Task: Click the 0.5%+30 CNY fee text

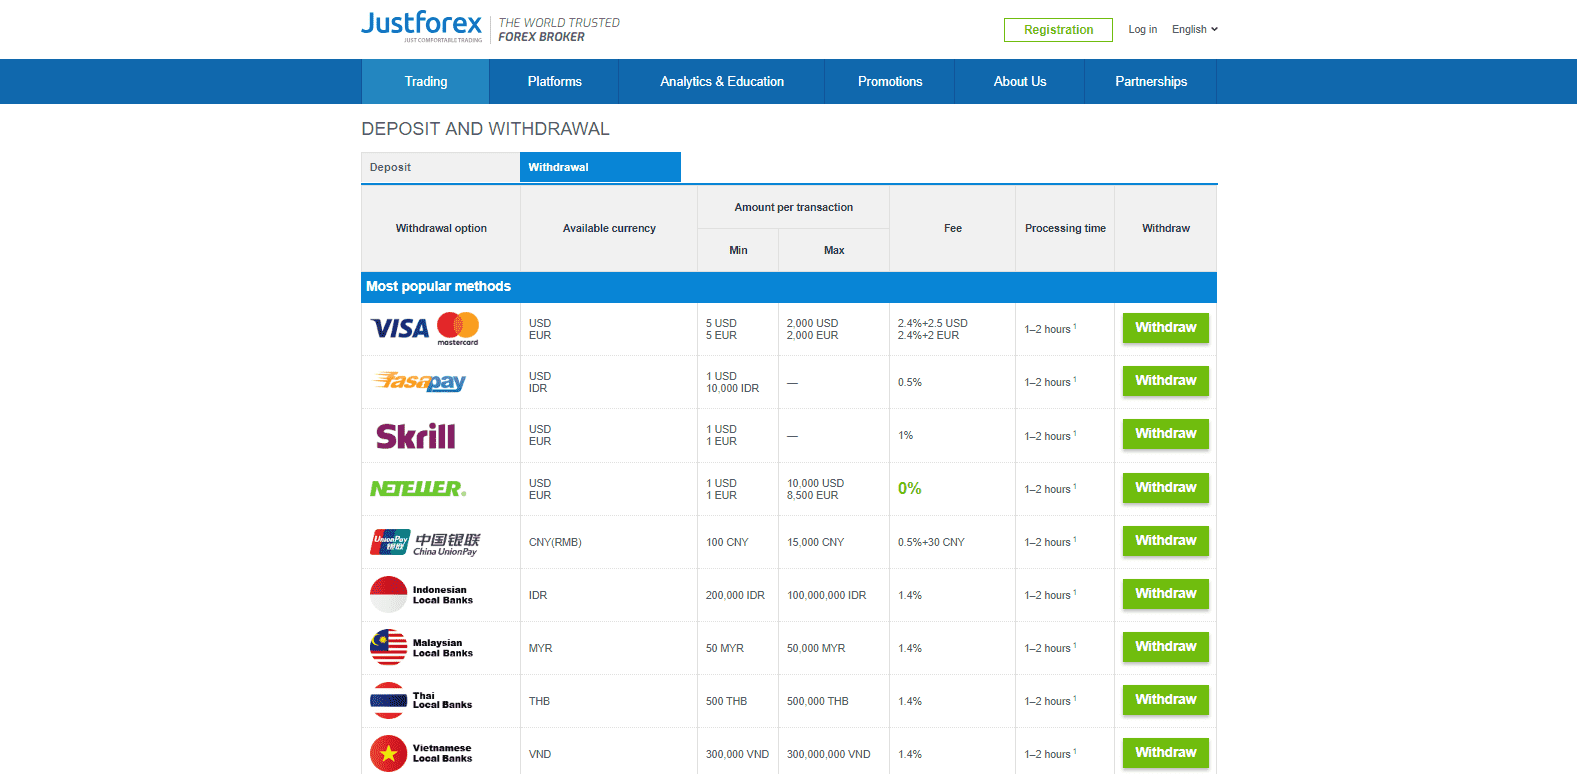Action: 931,543
